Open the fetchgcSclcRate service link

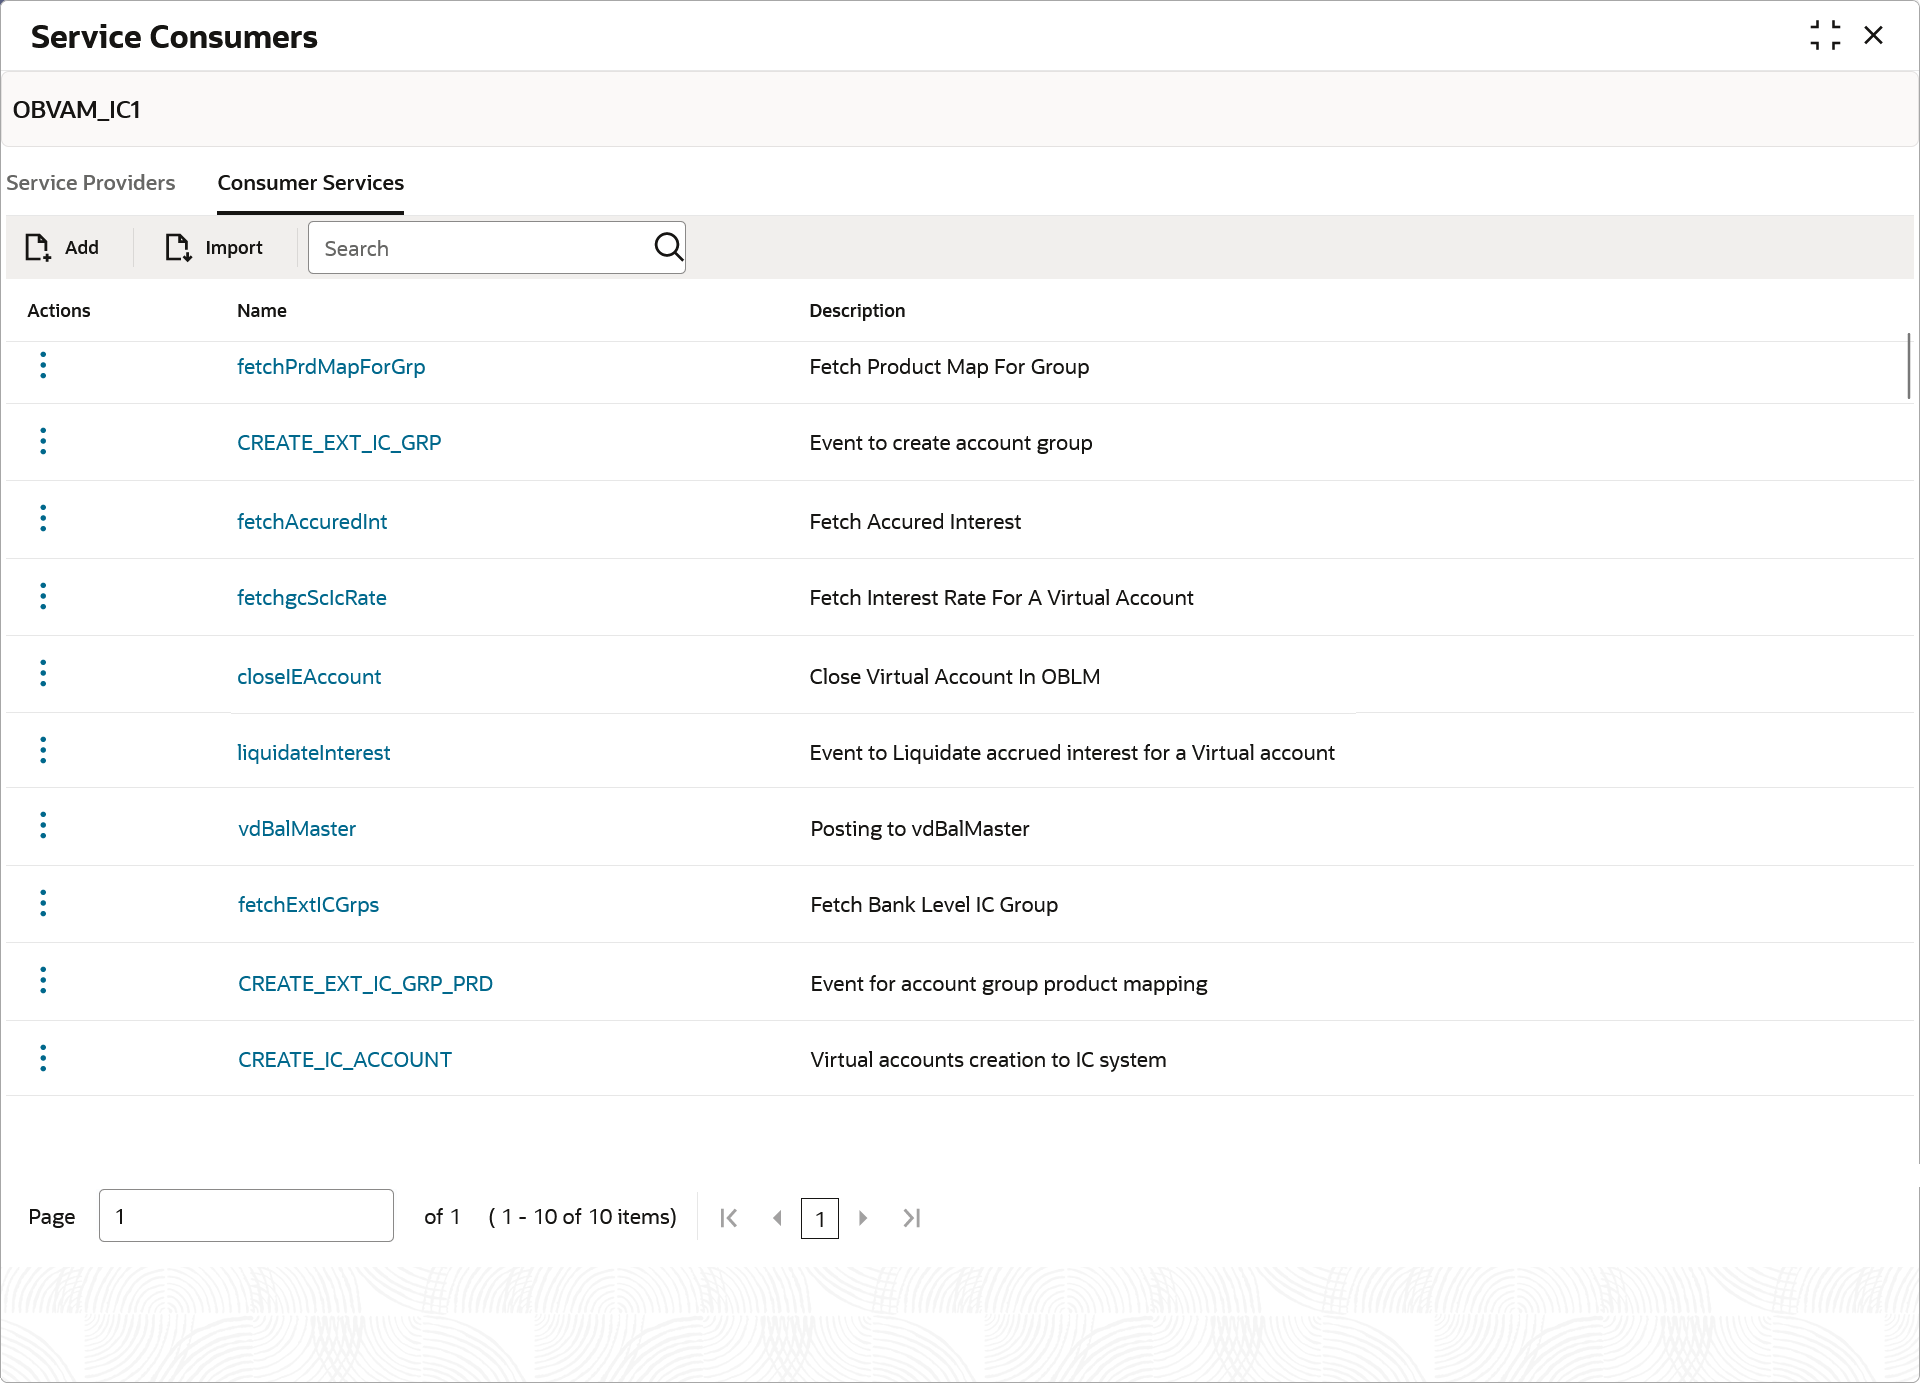point(311,598)
